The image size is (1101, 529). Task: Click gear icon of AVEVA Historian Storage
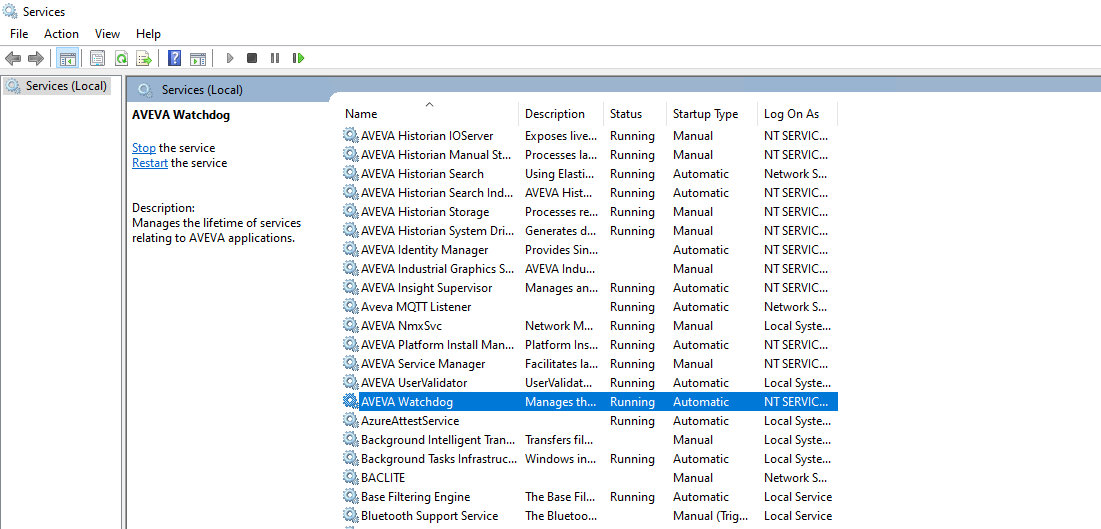pyautogui.click(x=350, y=211)
